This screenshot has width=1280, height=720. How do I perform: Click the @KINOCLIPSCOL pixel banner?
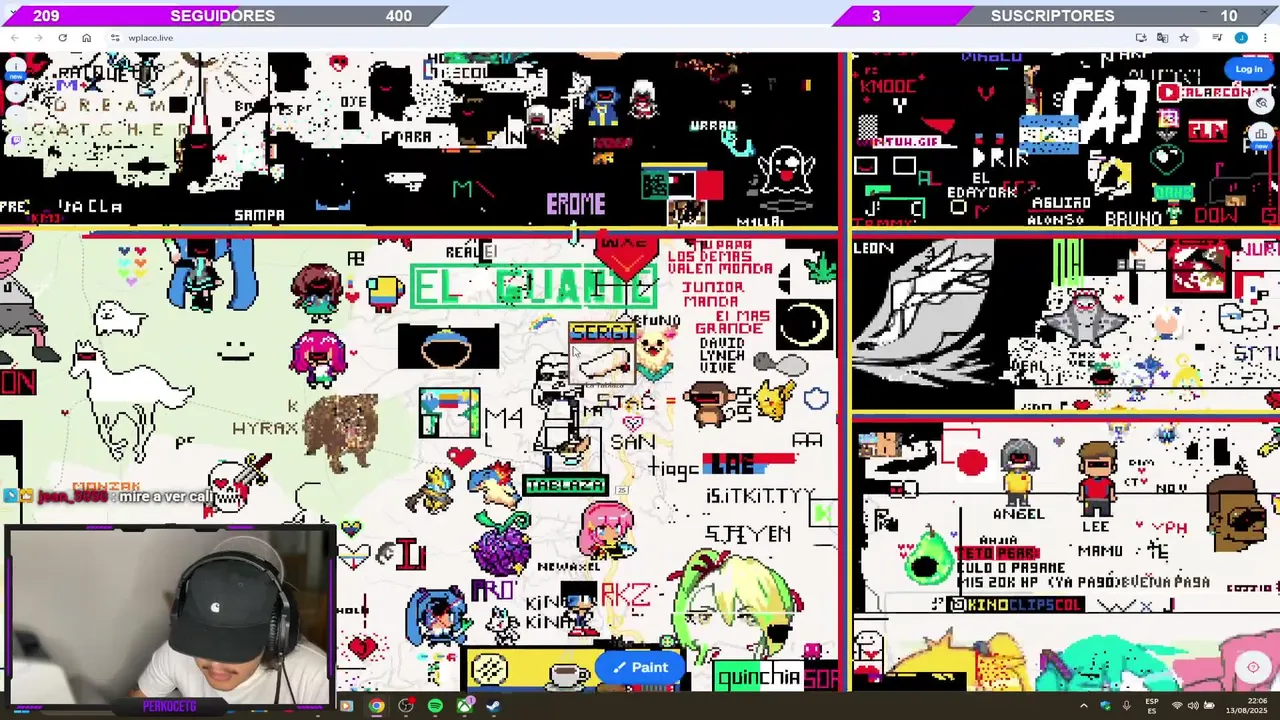tap(1016, 605)
